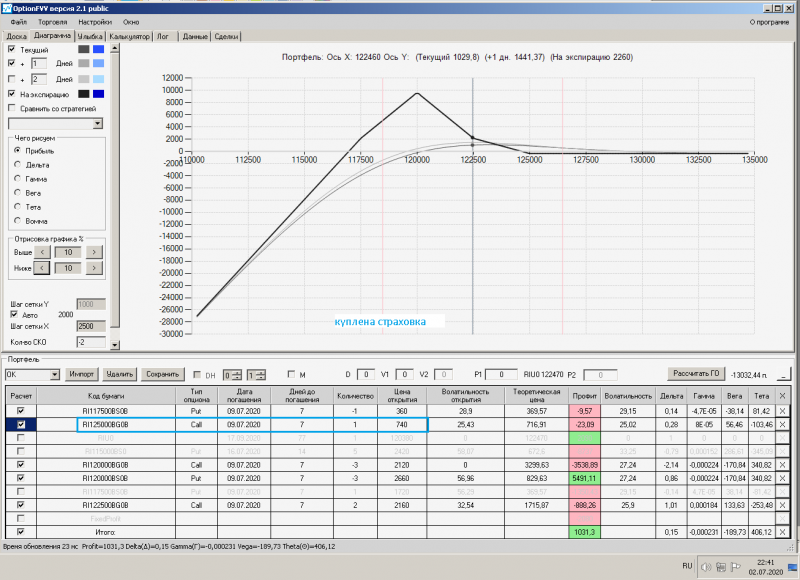
Task: Toggle the +1 Дней curve checkbox
Action: pos(12,63)
